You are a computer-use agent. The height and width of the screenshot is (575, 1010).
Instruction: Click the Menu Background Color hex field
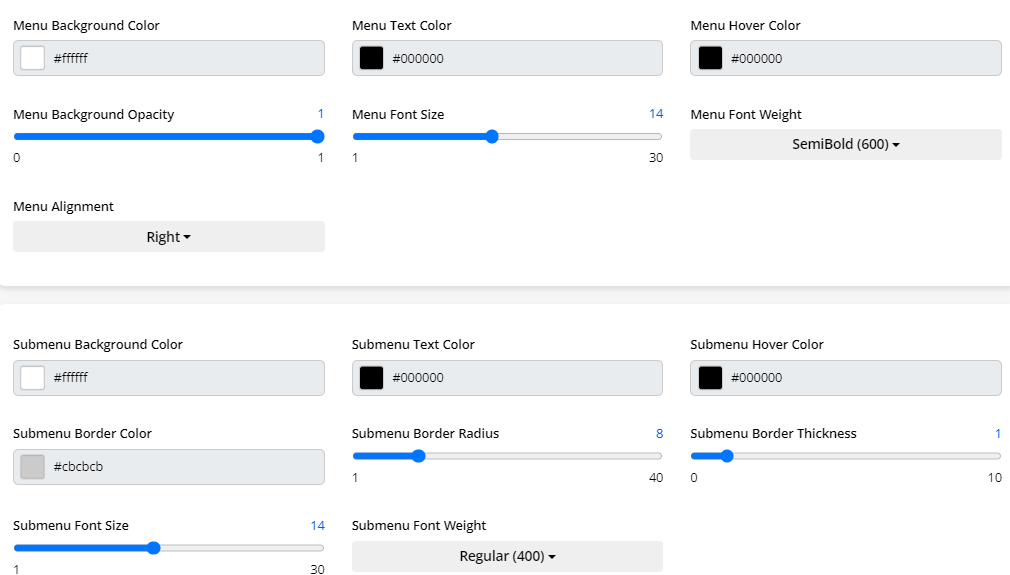(x=185, y=58)
